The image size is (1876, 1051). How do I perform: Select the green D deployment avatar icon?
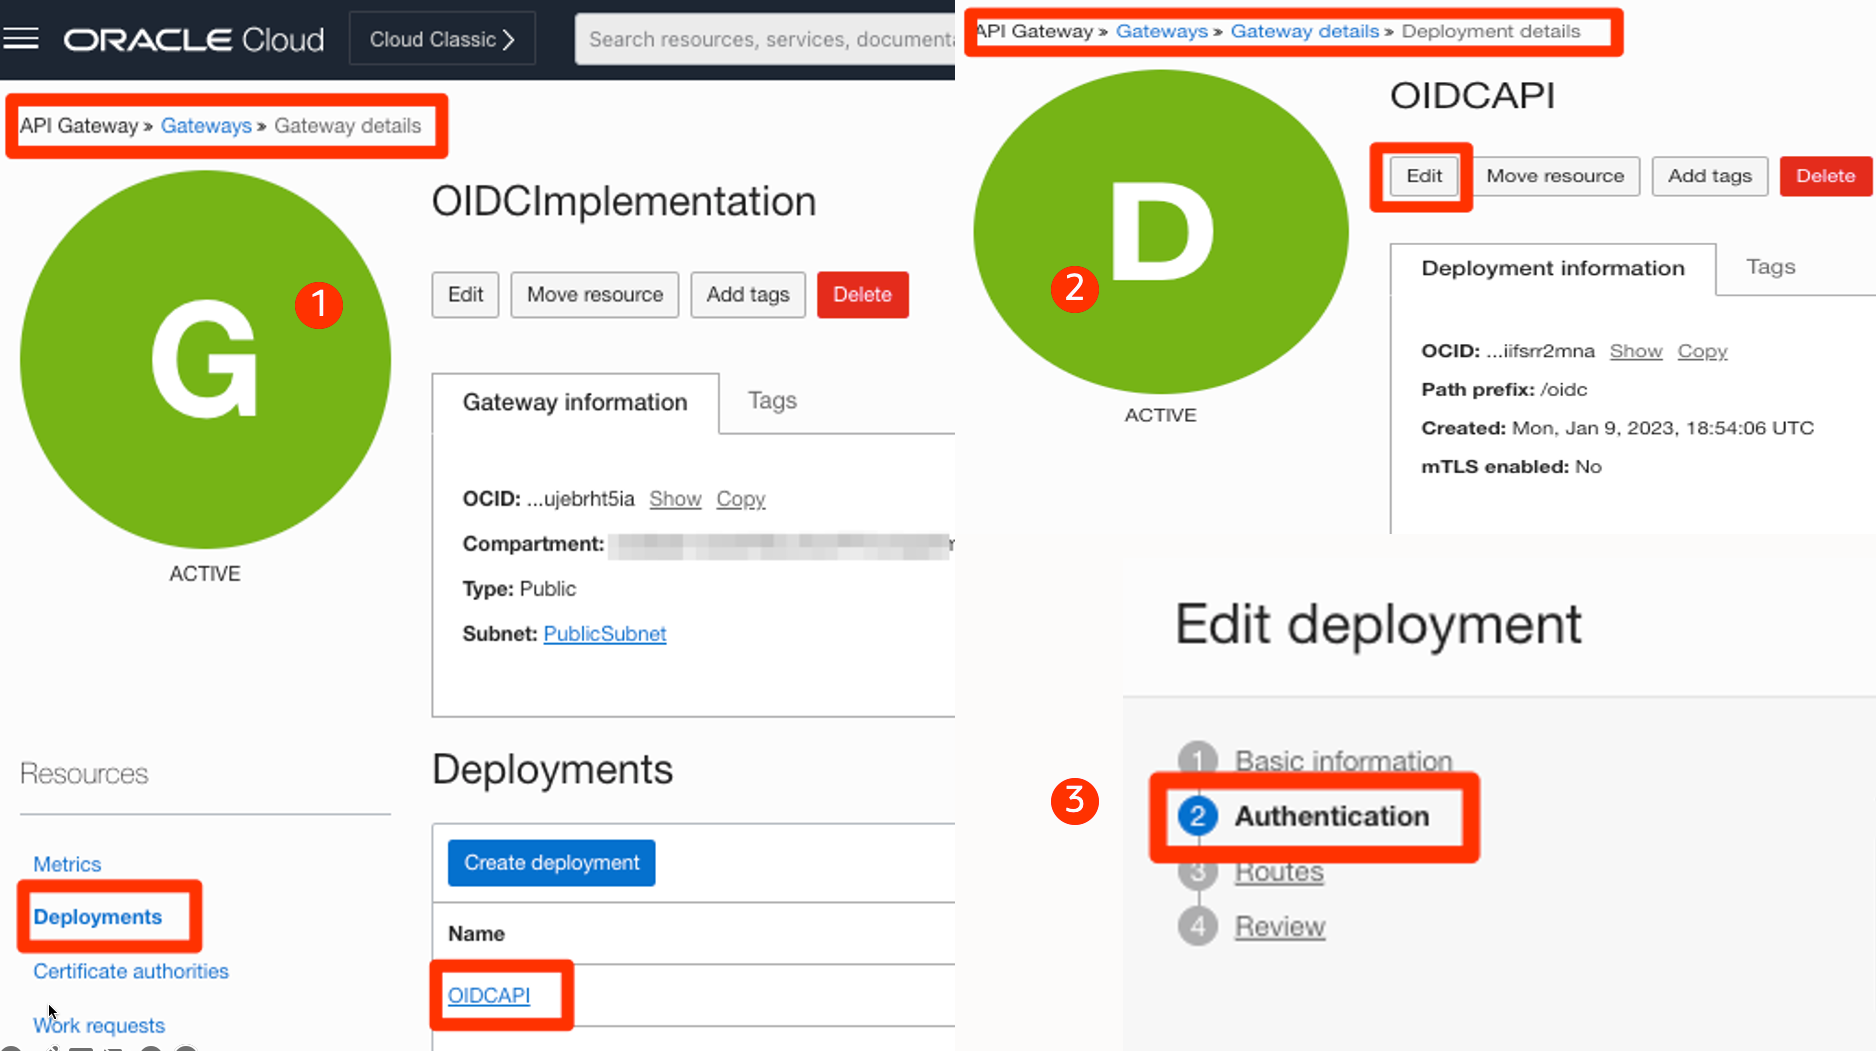click(1160, 230)
